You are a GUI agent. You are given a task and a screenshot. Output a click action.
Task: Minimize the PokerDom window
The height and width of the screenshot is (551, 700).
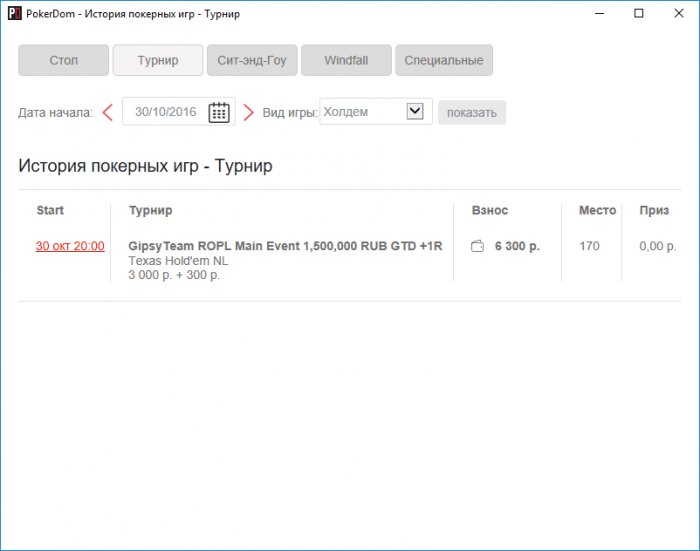[x=600, y=13]
